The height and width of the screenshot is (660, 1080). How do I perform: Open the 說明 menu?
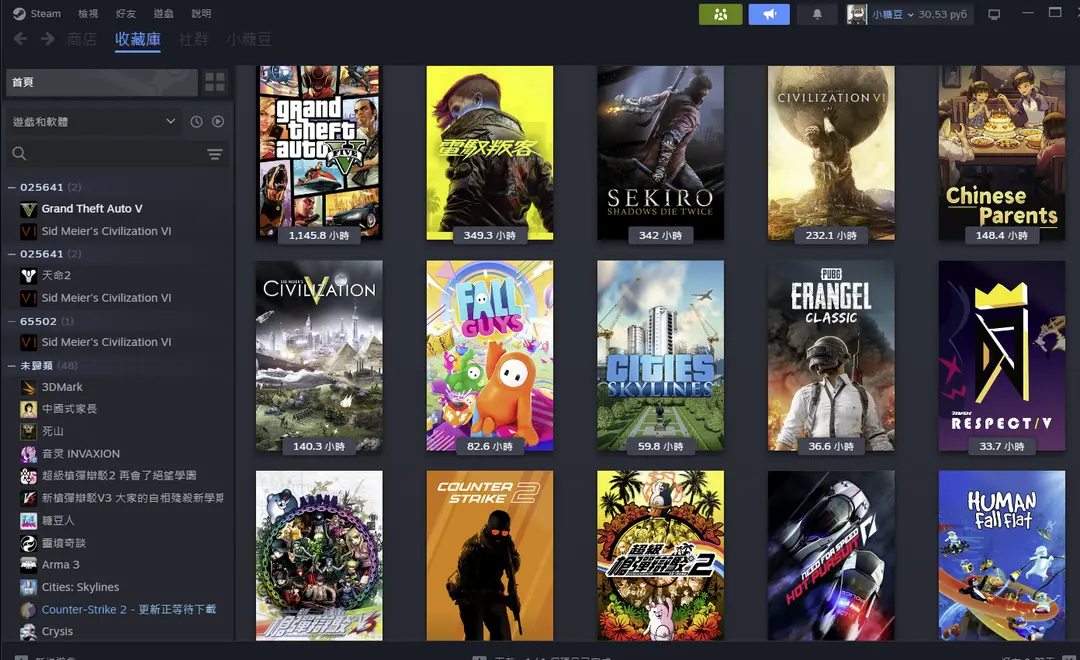[x=201, y=13]
